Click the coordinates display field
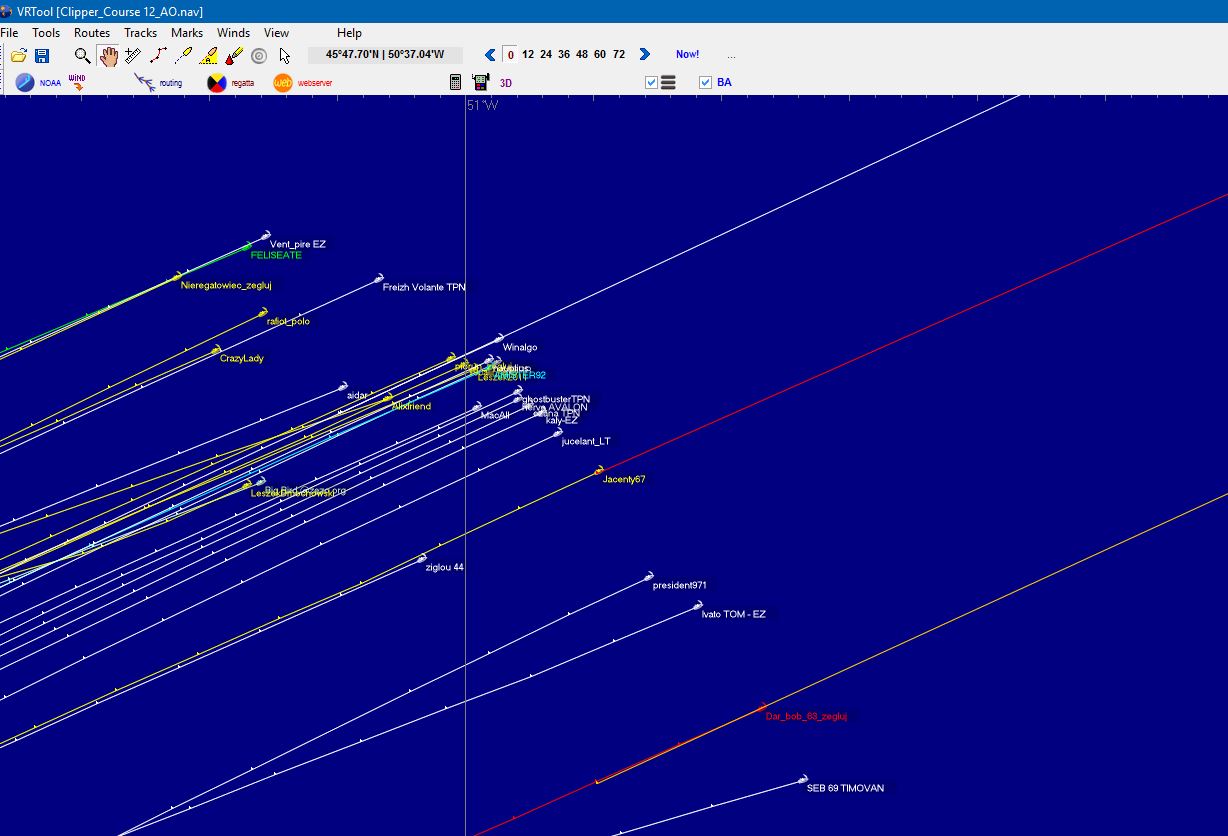This screenshot has height=836, width=1228. (x=385, y=55)
